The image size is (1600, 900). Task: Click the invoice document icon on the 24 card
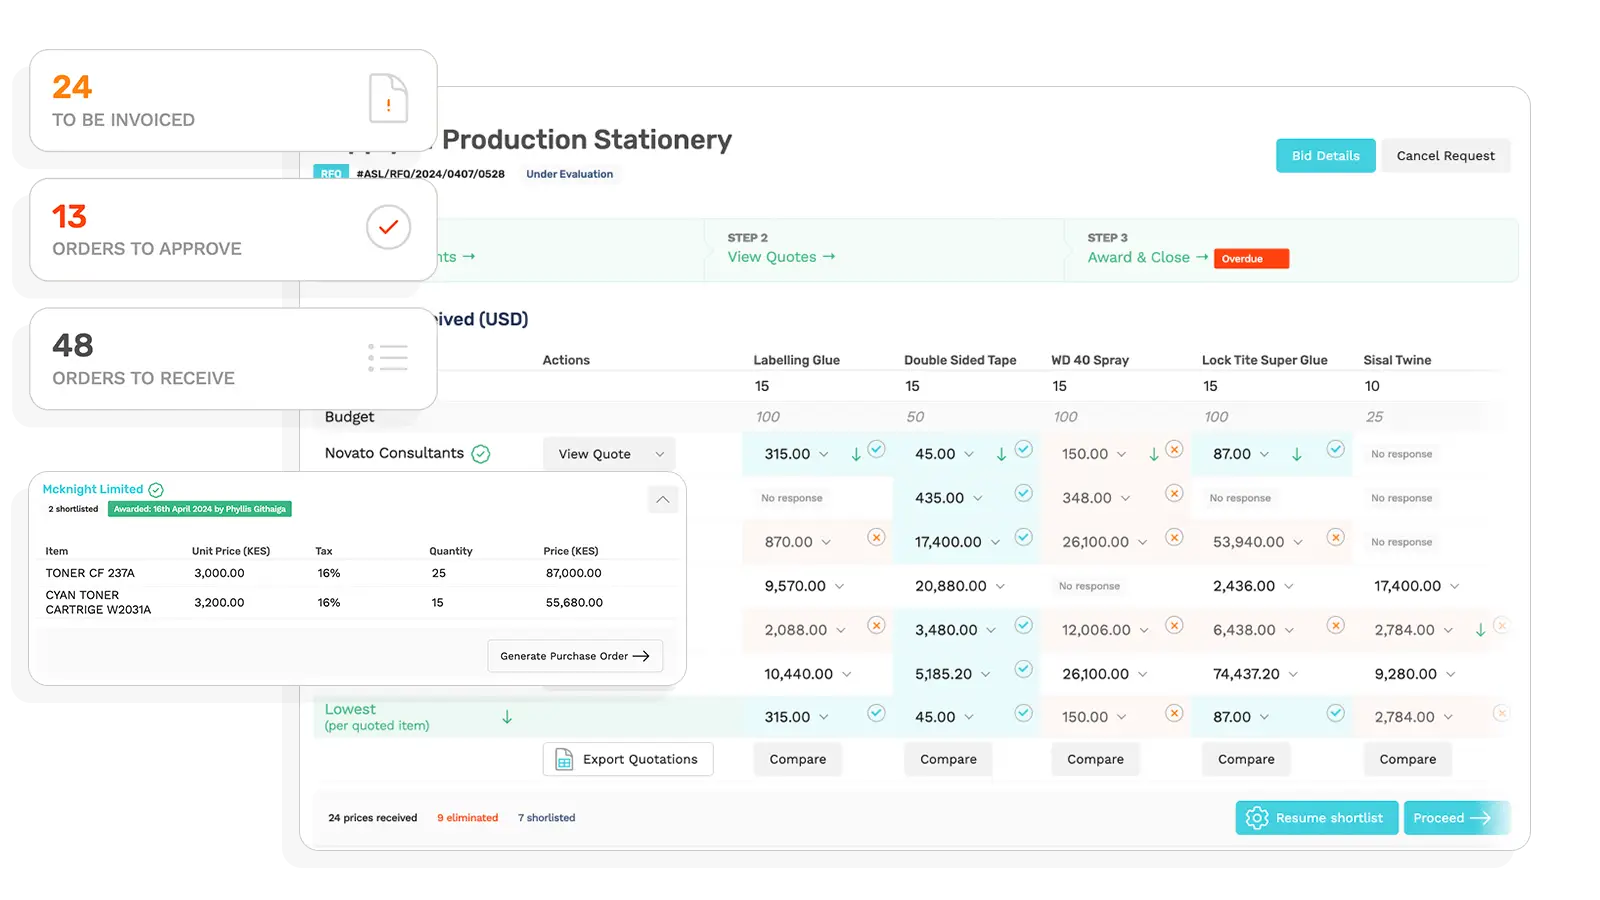[x=389, y=100]
